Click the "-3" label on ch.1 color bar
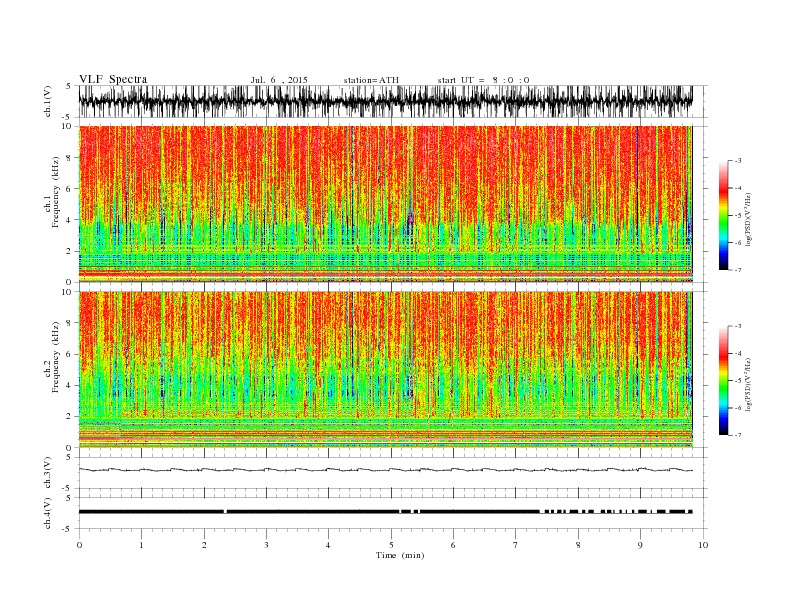The height and width of the screenshot is (612, 792). coord(738,161)
